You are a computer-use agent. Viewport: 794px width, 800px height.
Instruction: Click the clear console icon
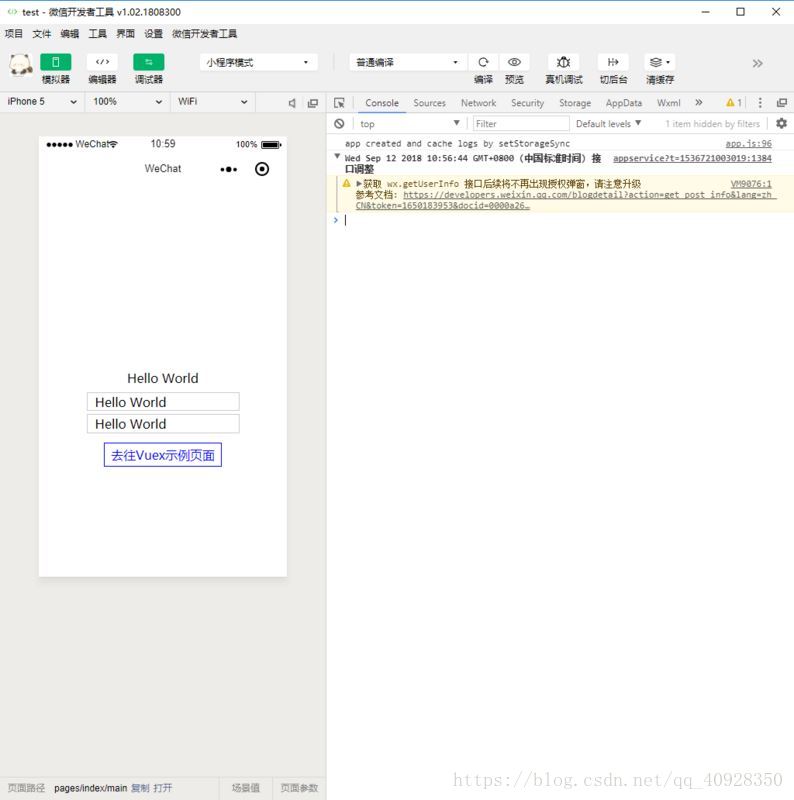tap(339, 123)
